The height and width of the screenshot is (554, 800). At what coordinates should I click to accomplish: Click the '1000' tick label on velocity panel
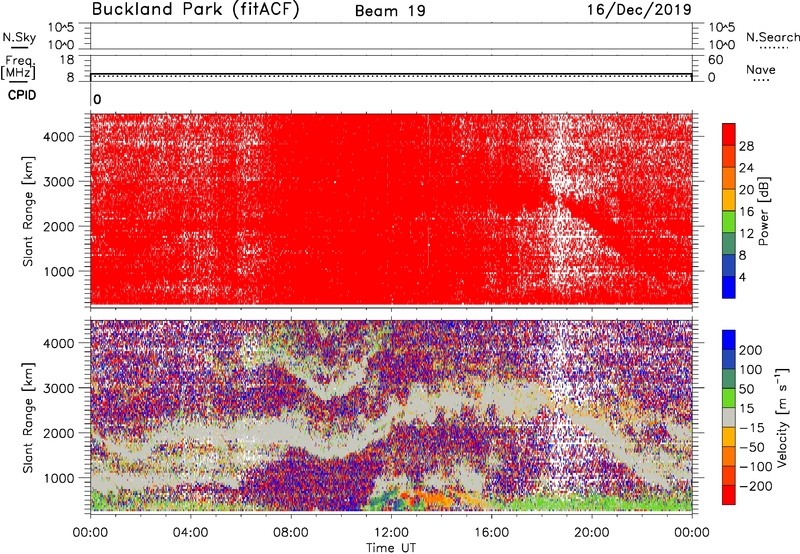point(58,478)
